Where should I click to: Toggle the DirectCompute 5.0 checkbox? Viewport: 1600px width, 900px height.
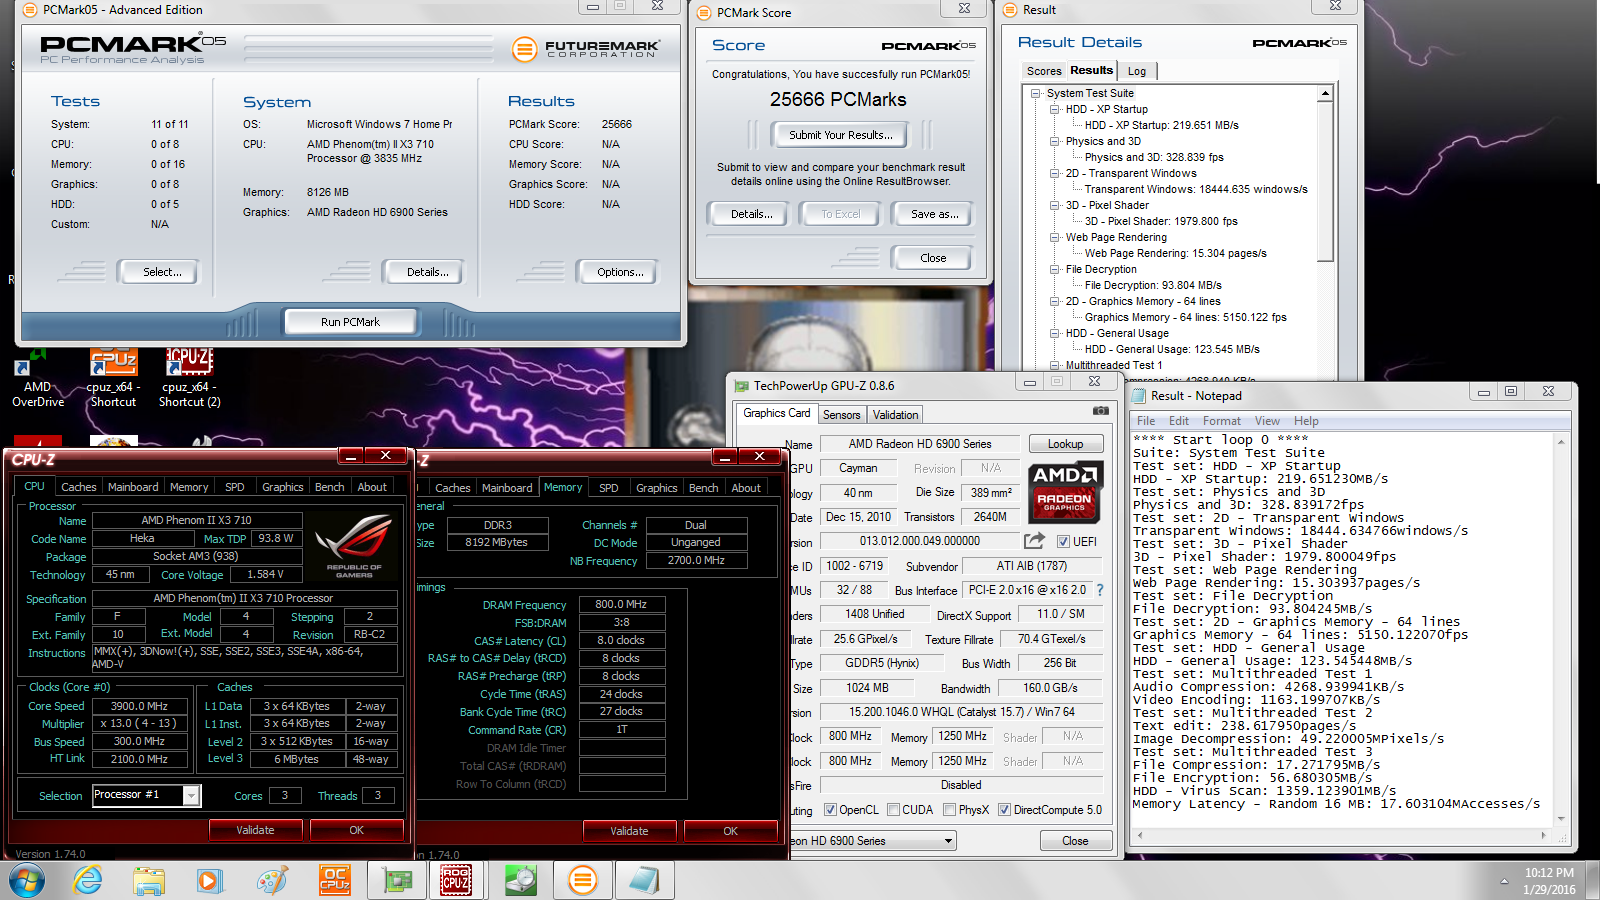point(1004,810)
